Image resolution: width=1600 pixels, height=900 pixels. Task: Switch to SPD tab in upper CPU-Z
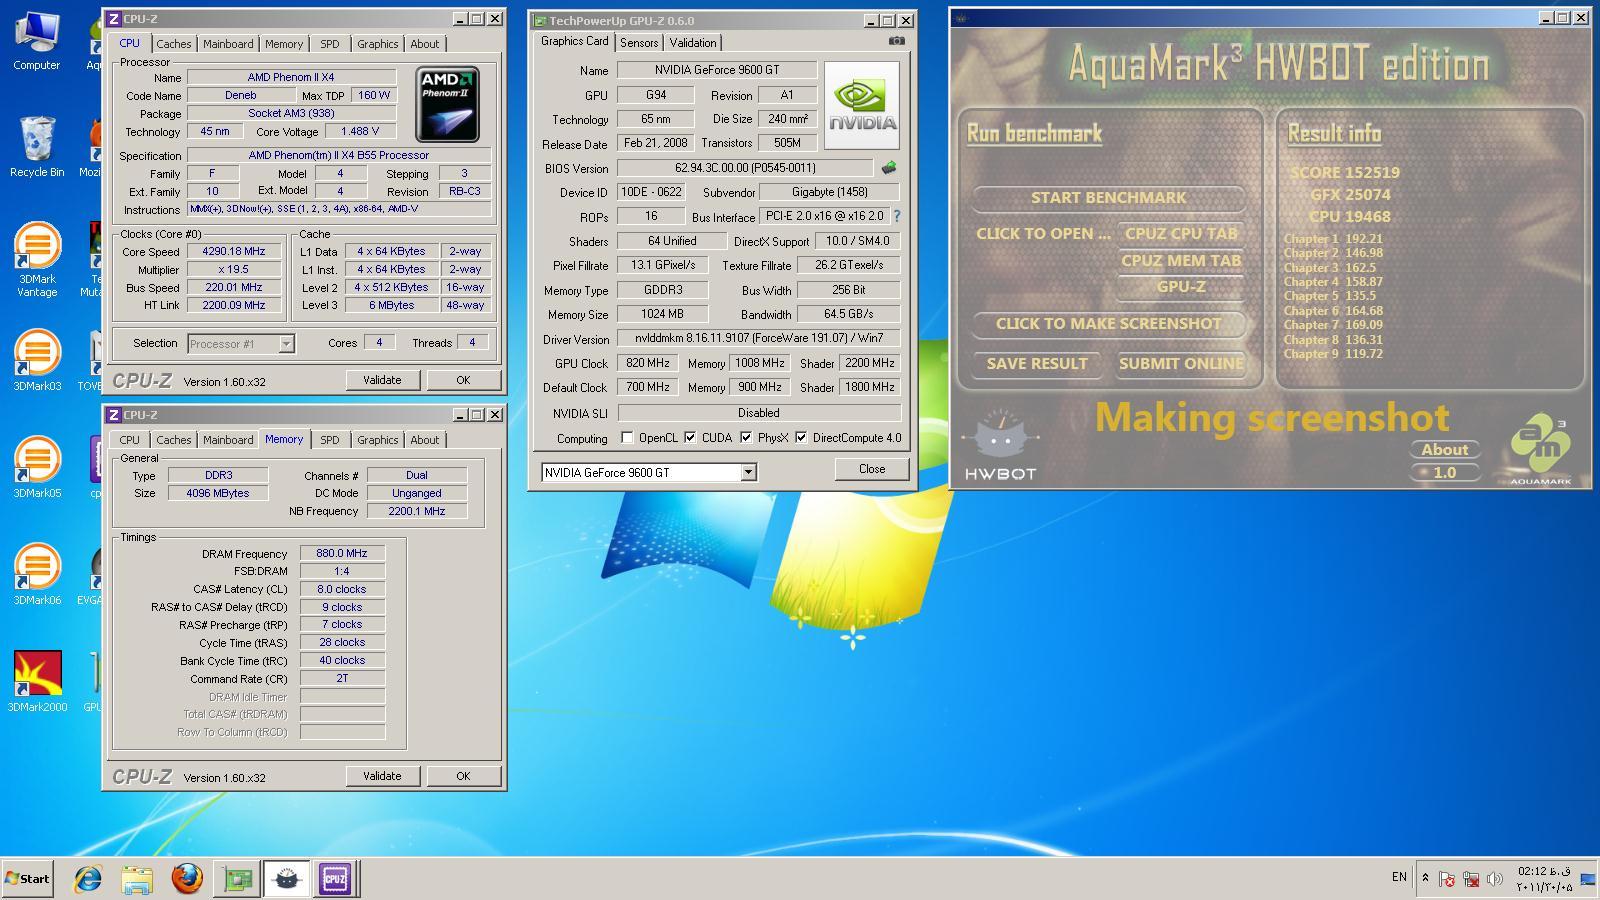pos(329,44)
